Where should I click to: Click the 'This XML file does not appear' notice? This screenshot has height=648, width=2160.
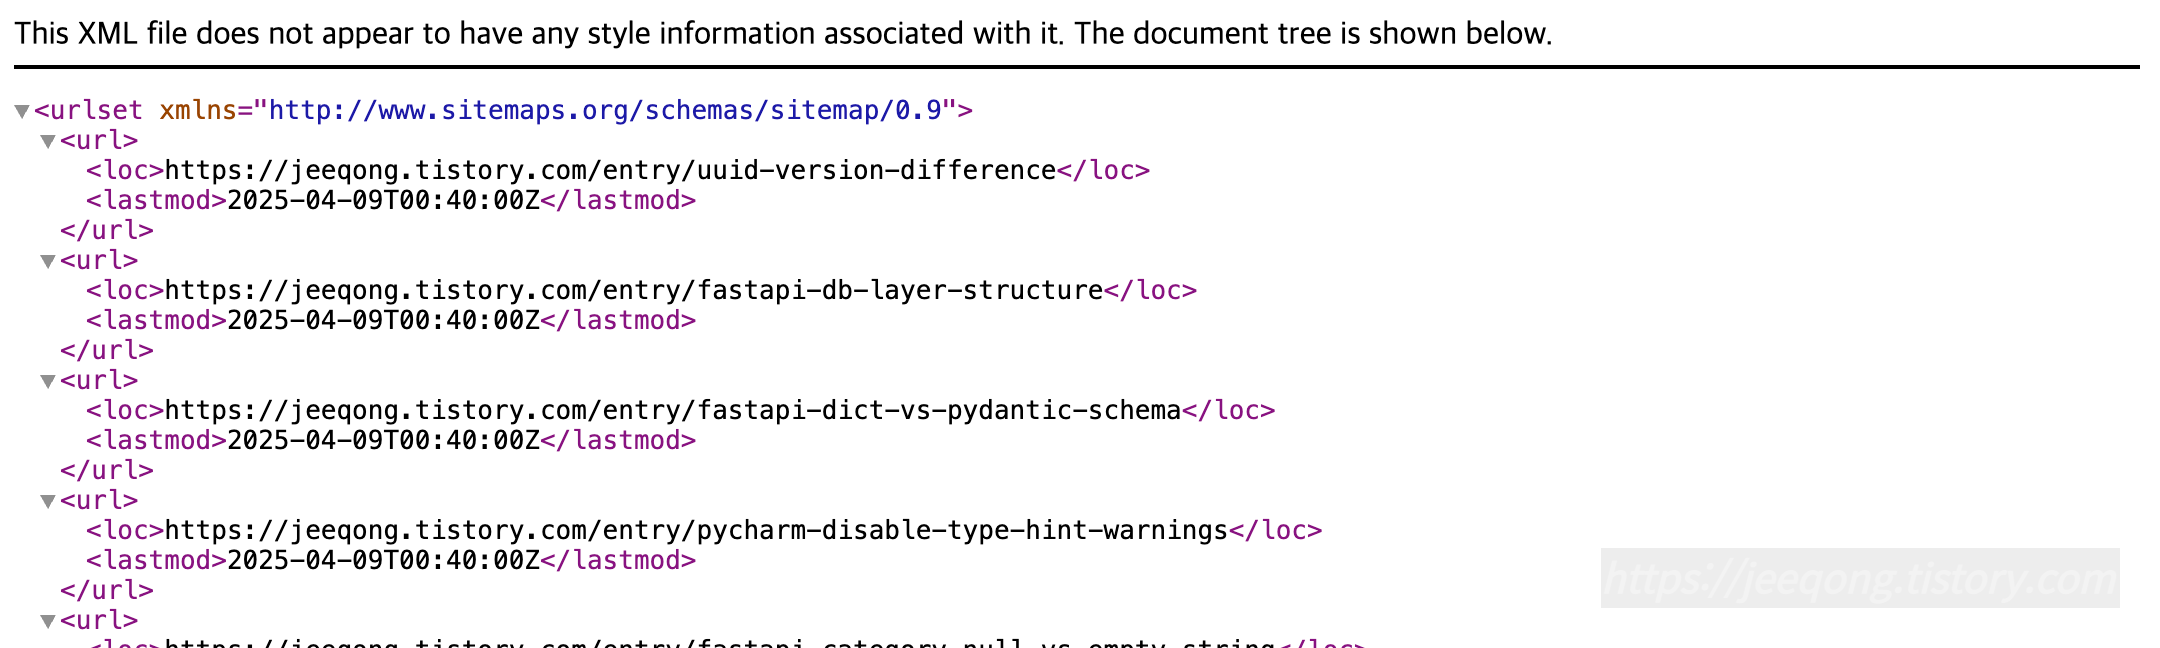pyautogui.click(x=783, y=33)
